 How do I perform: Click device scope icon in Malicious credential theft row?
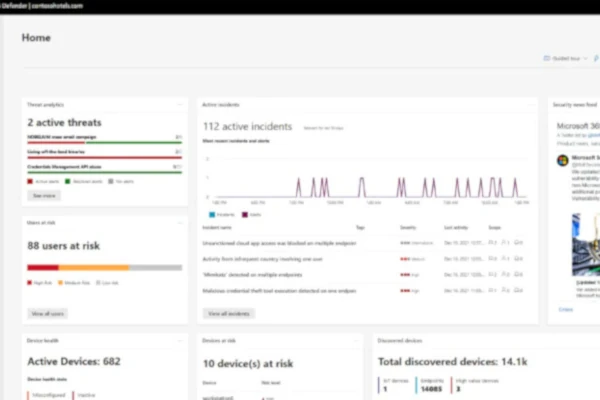[x=492, y=291]
